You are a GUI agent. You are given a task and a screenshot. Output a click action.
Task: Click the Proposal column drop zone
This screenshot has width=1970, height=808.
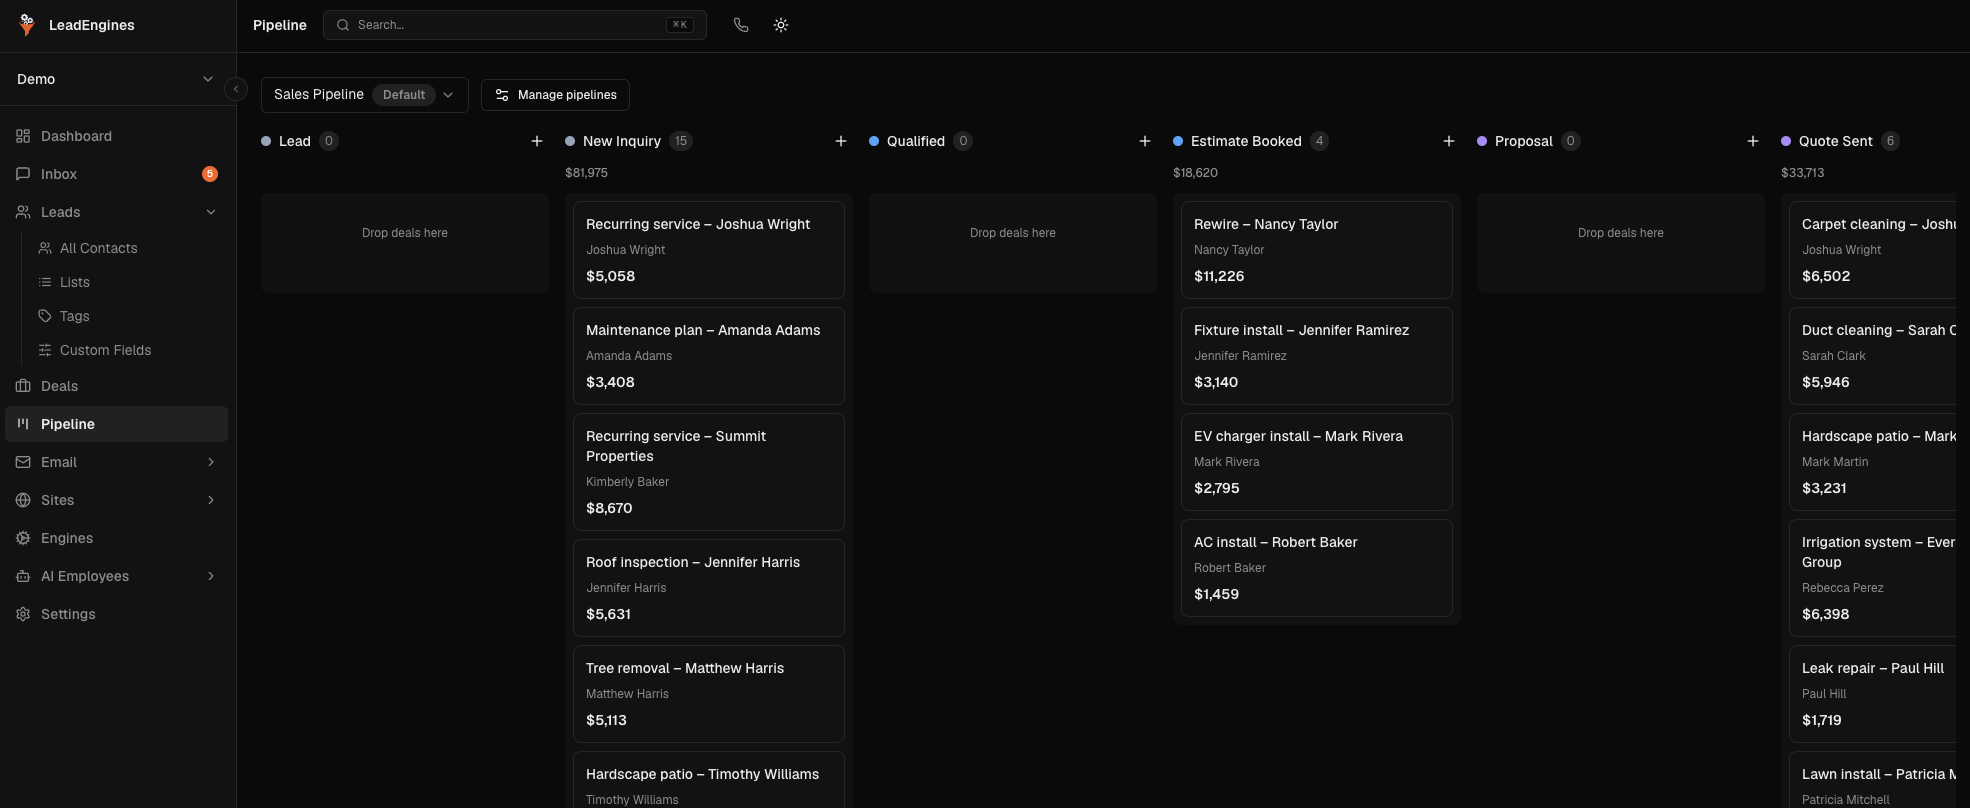1621,243
